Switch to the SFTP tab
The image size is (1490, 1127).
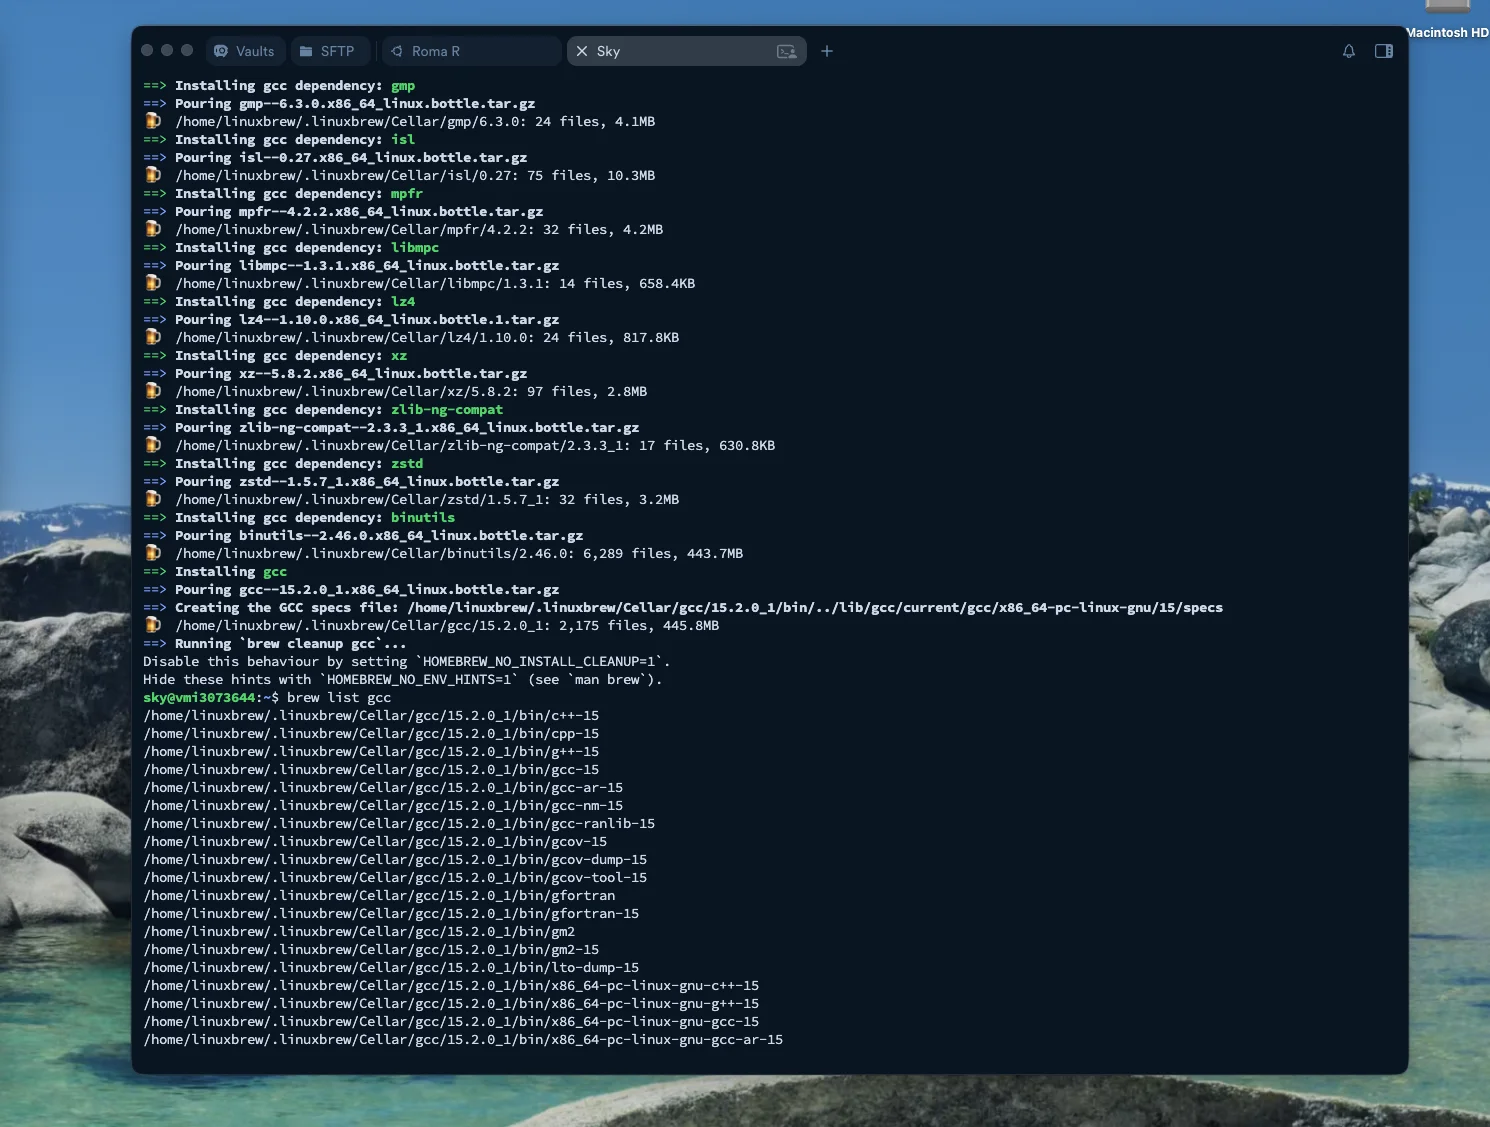point(328,51)
